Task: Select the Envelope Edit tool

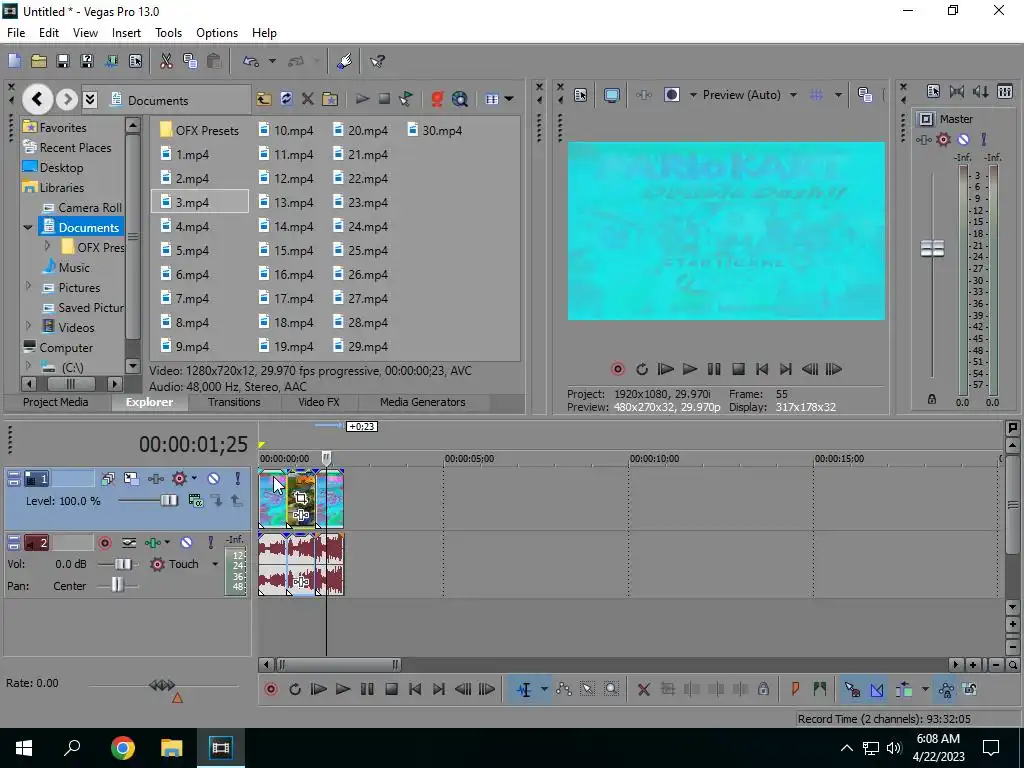Action: [564, 689]
